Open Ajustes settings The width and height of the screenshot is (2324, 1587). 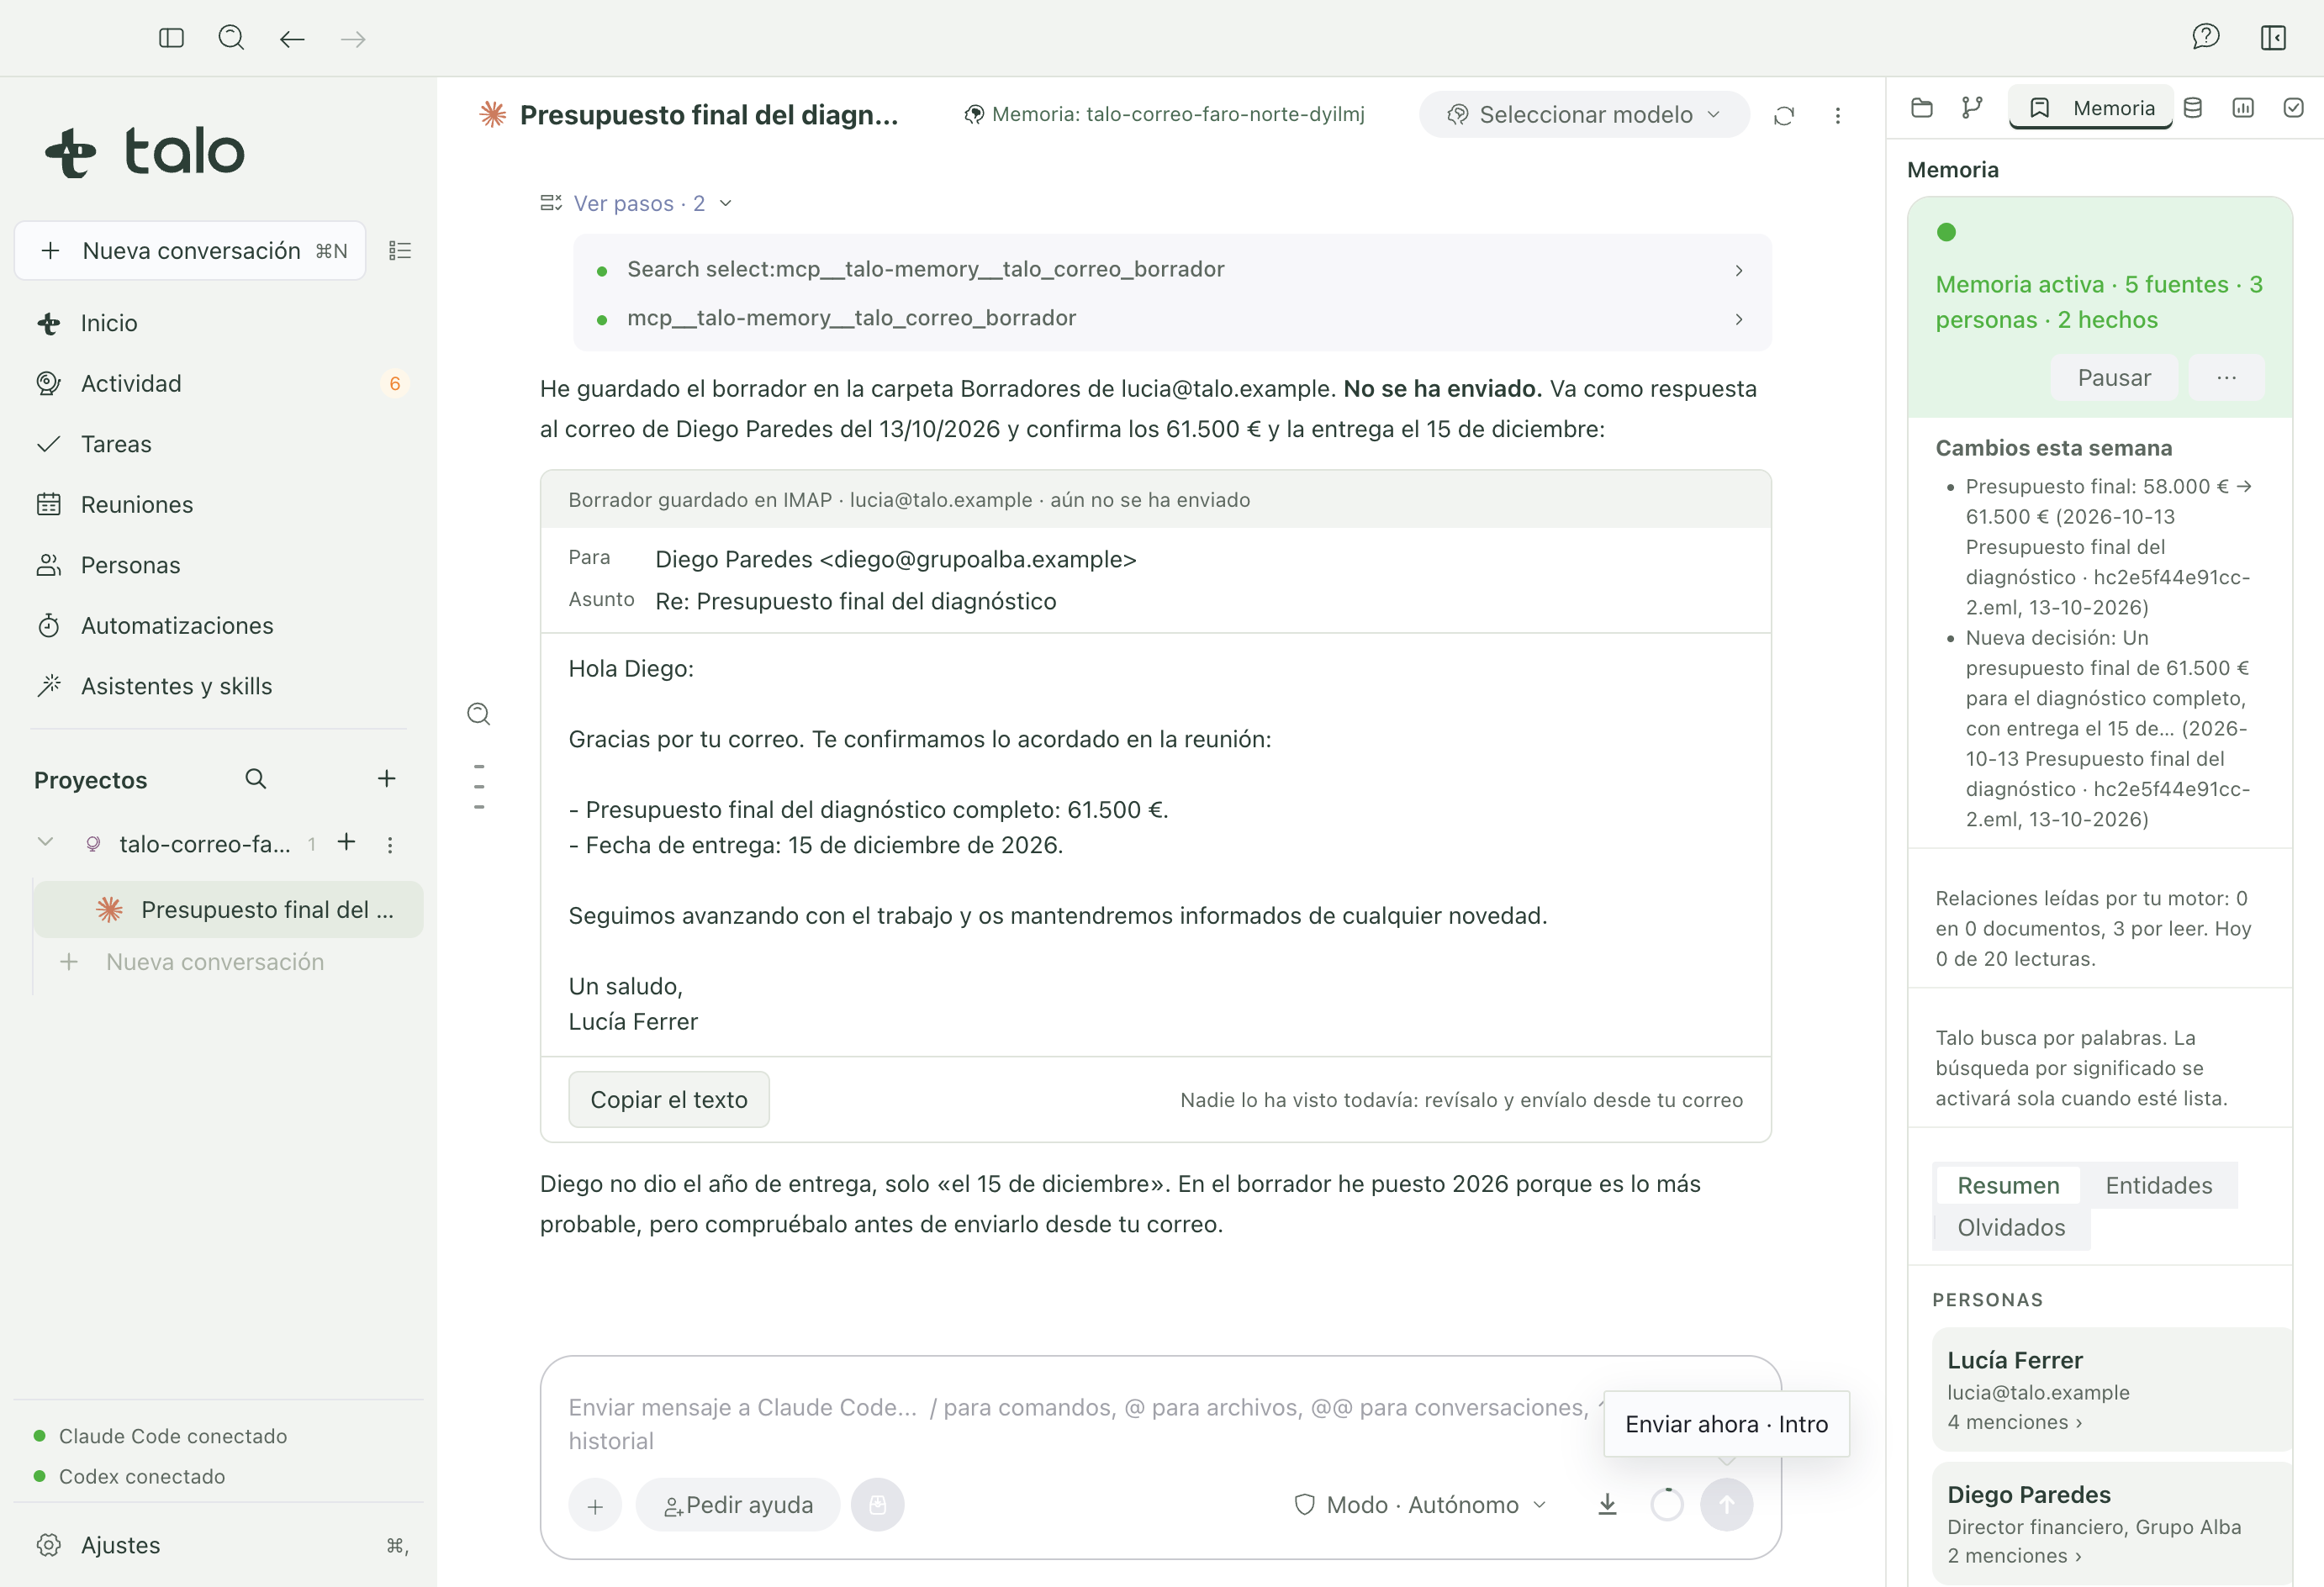(220, 1544)
